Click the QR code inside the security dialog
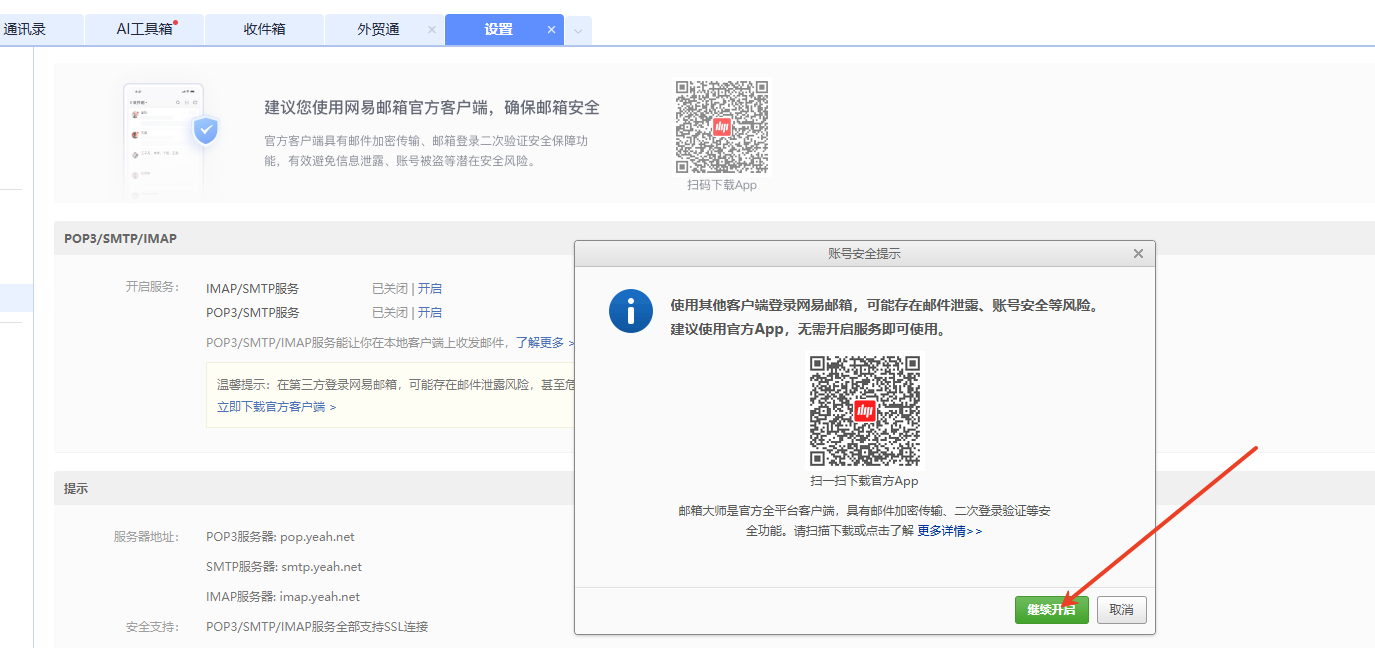1375x648 pixels. click(864, 410)
